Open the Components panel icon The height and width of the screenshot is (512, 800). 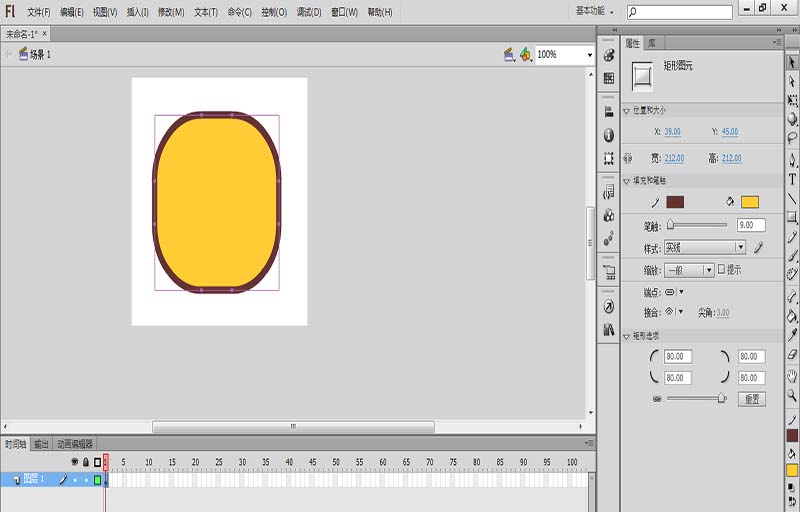[x=609, y=215]
